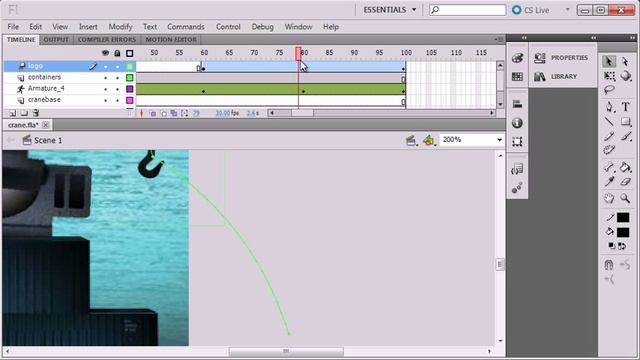Open the Info panel icon

(x=517, y=123)
